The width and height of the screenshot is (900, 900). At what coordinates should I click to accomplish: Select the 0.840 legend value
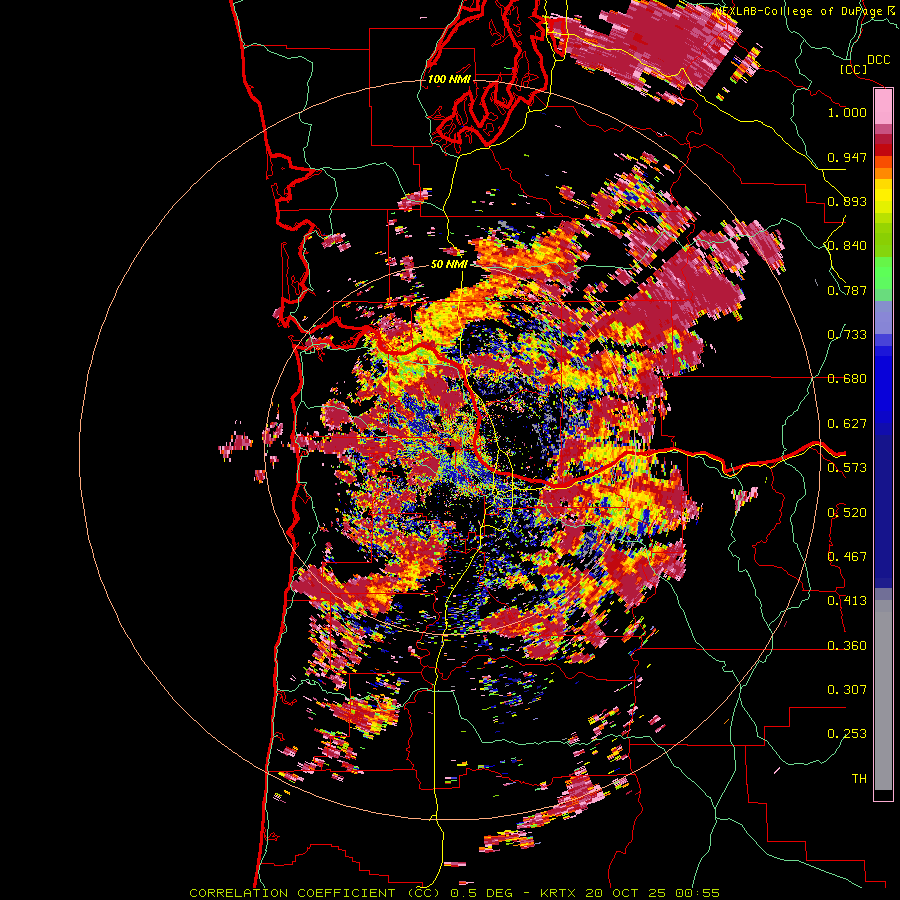click(847, 246)
